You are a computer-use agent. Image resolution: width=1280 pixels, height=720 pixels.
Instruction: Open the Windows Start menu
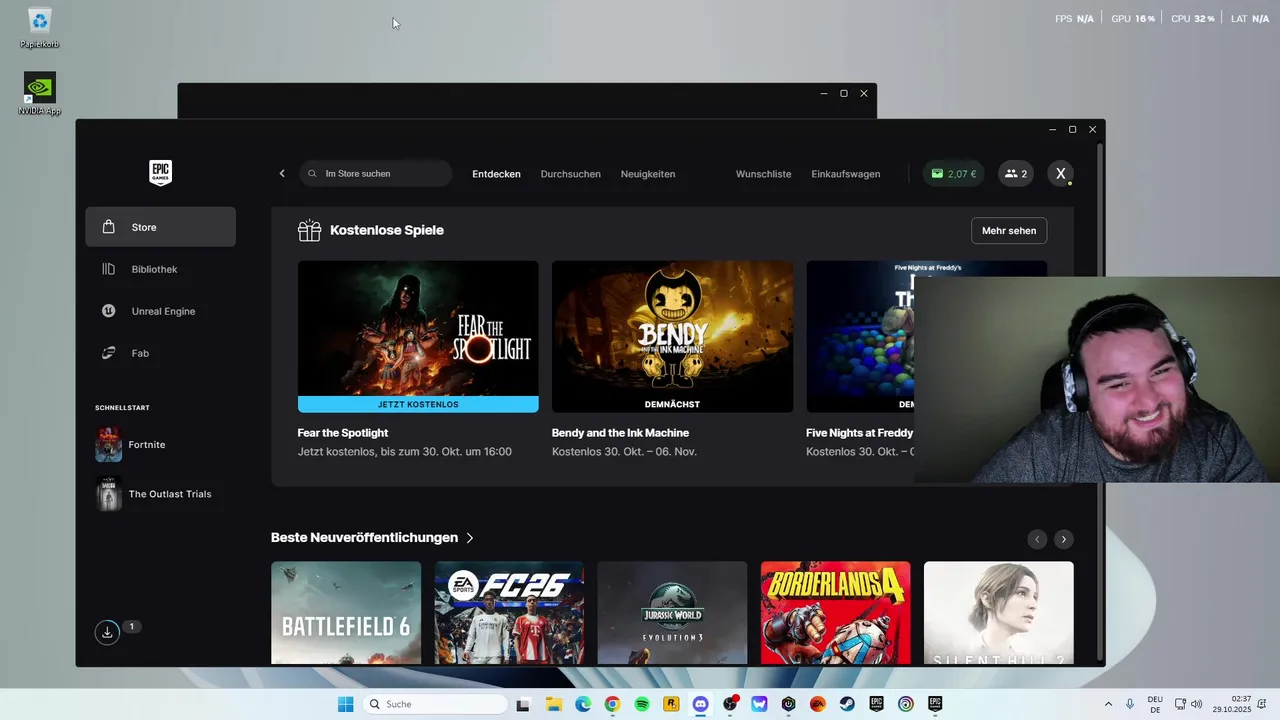pyautogui.click(x=345, y=704)
